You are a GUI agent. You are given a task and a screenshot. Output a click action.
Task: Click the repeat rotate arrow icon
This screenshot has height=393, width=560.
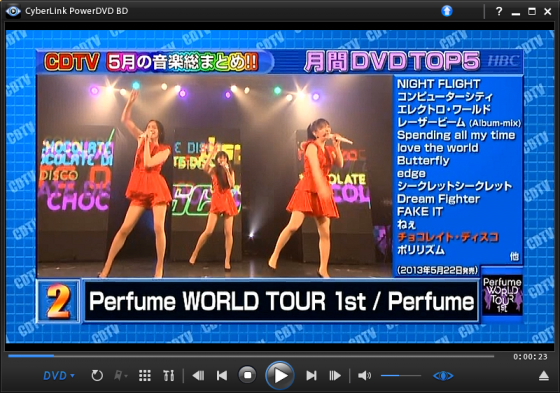97,376
